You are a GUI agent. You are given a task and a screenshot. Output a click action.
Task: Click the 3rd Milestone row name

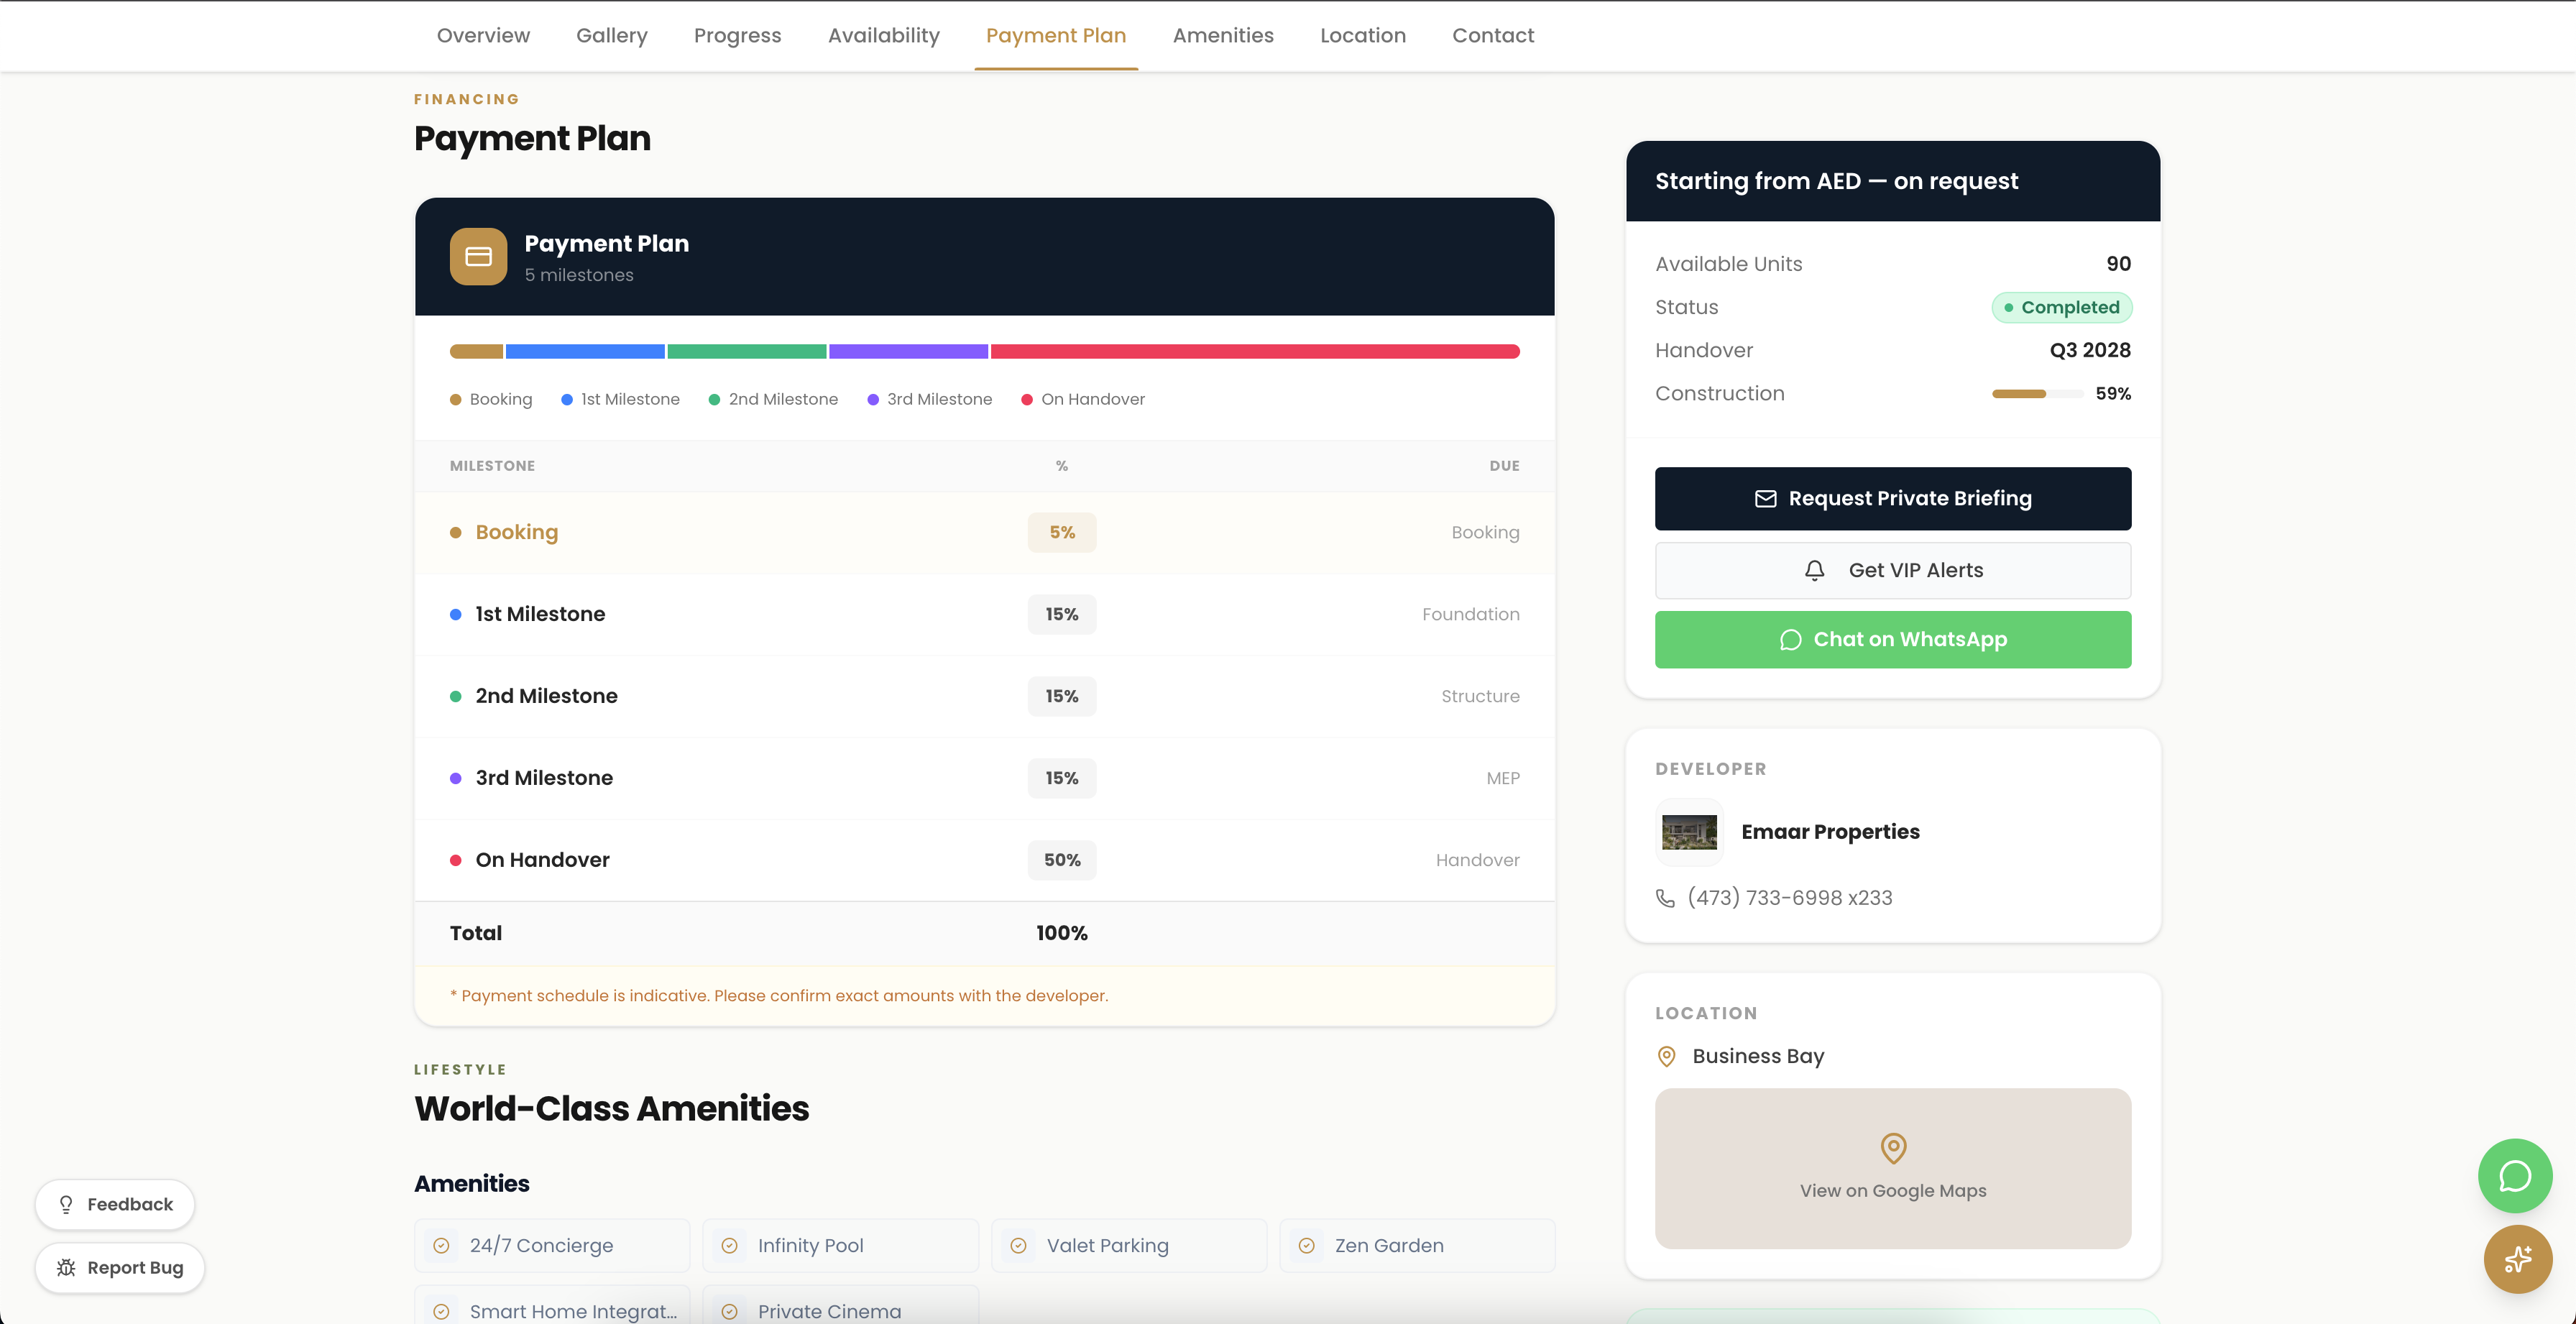(x=544, y=778)
